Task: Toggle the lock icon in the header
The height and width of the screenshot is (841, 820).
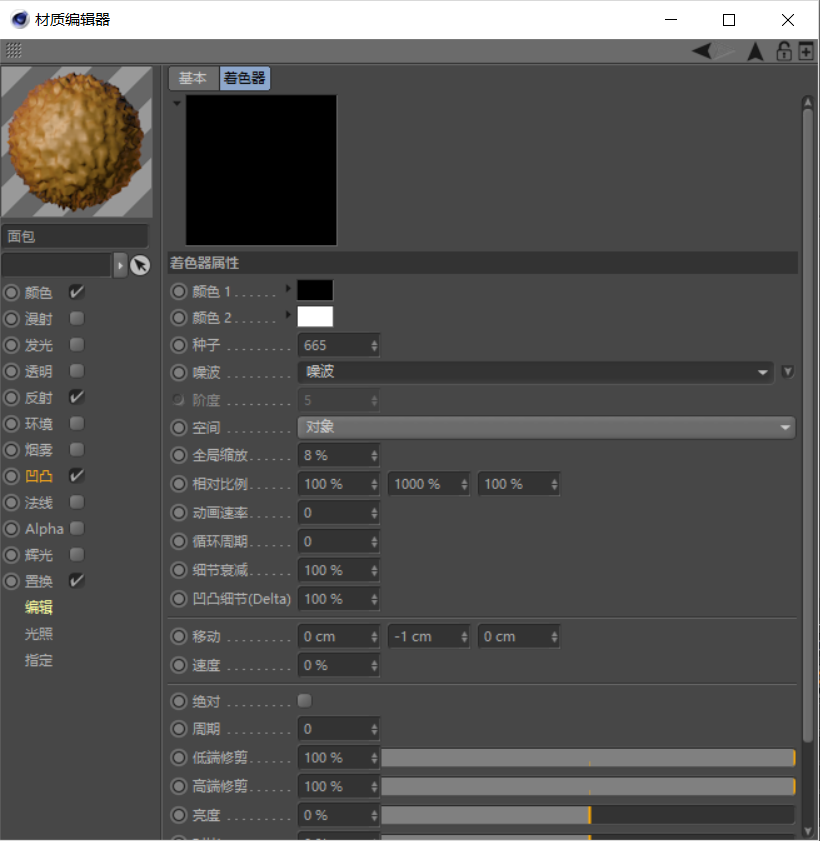Action: pyautogui.click(x=784, y=51)
